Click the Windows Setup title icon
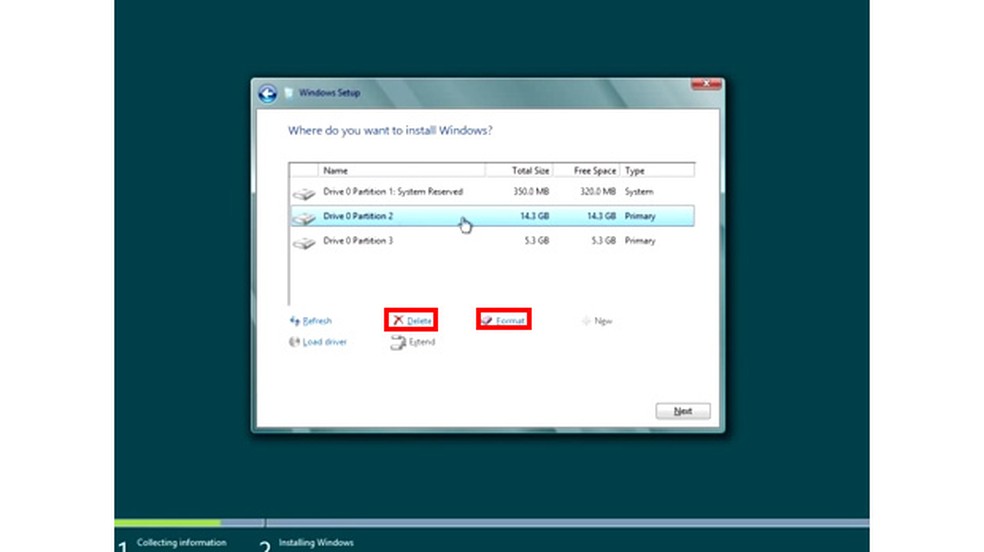The width and height of the screenshot is (984, 552). pyautogui.click(x=289, y=93)
